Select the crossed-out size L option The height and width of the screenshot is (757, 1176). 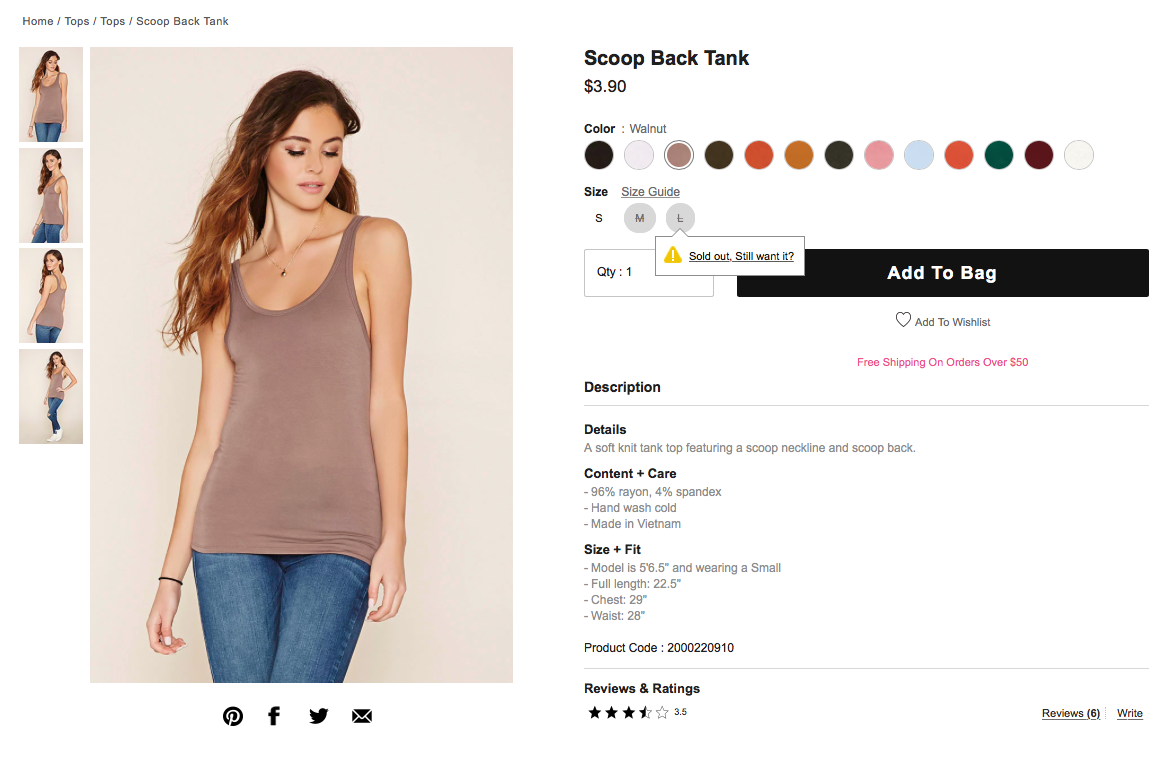[x=680, y=218]
